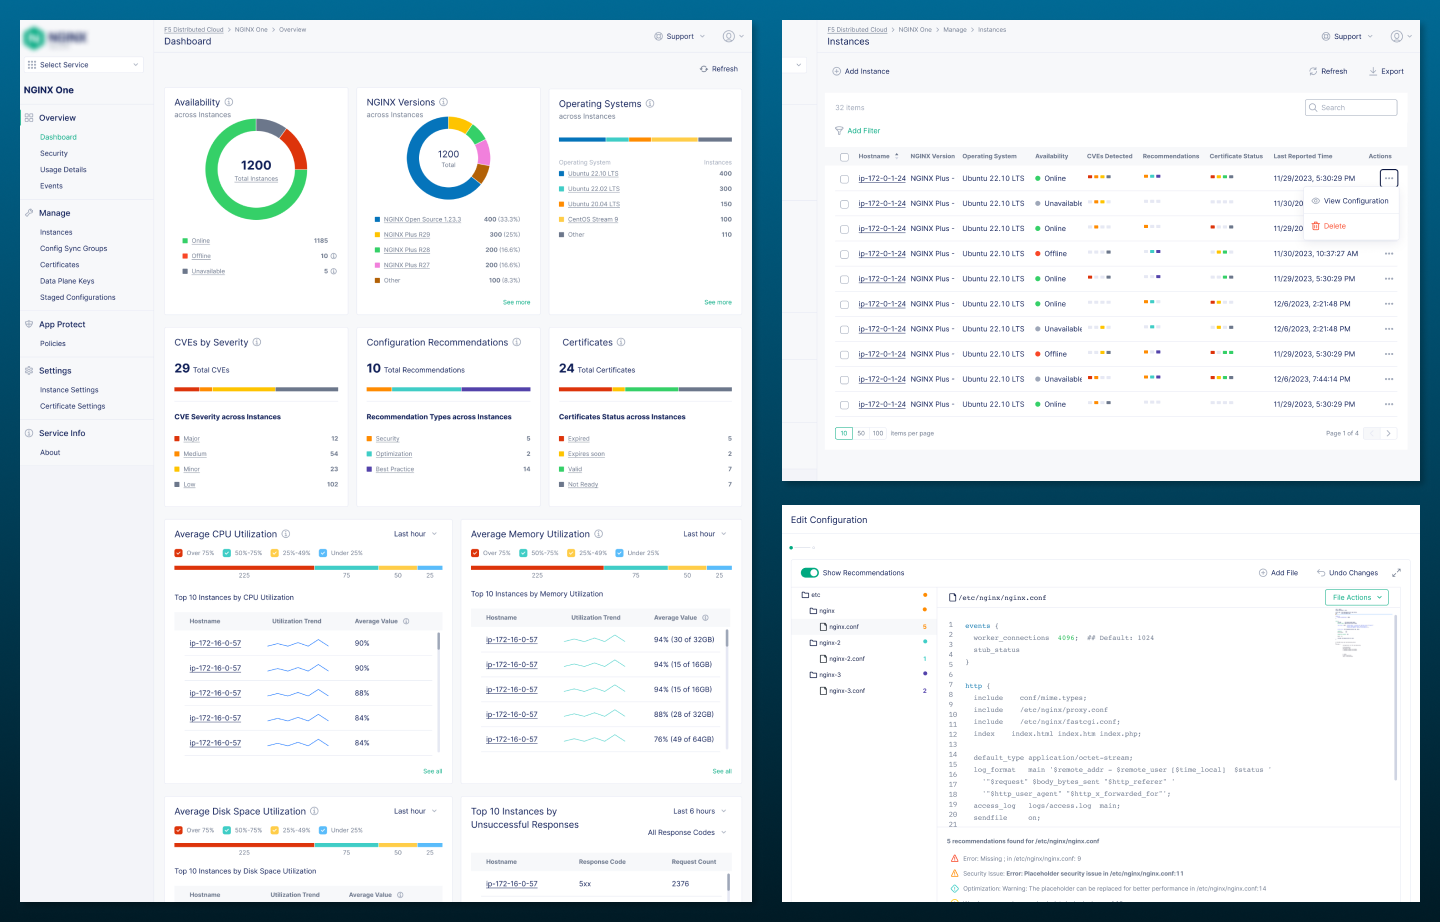The width and height of the screenshot is (1440, 922).
Task: Click the actions ellipsis icon on the first instance row
Action: pos(1388,178)
